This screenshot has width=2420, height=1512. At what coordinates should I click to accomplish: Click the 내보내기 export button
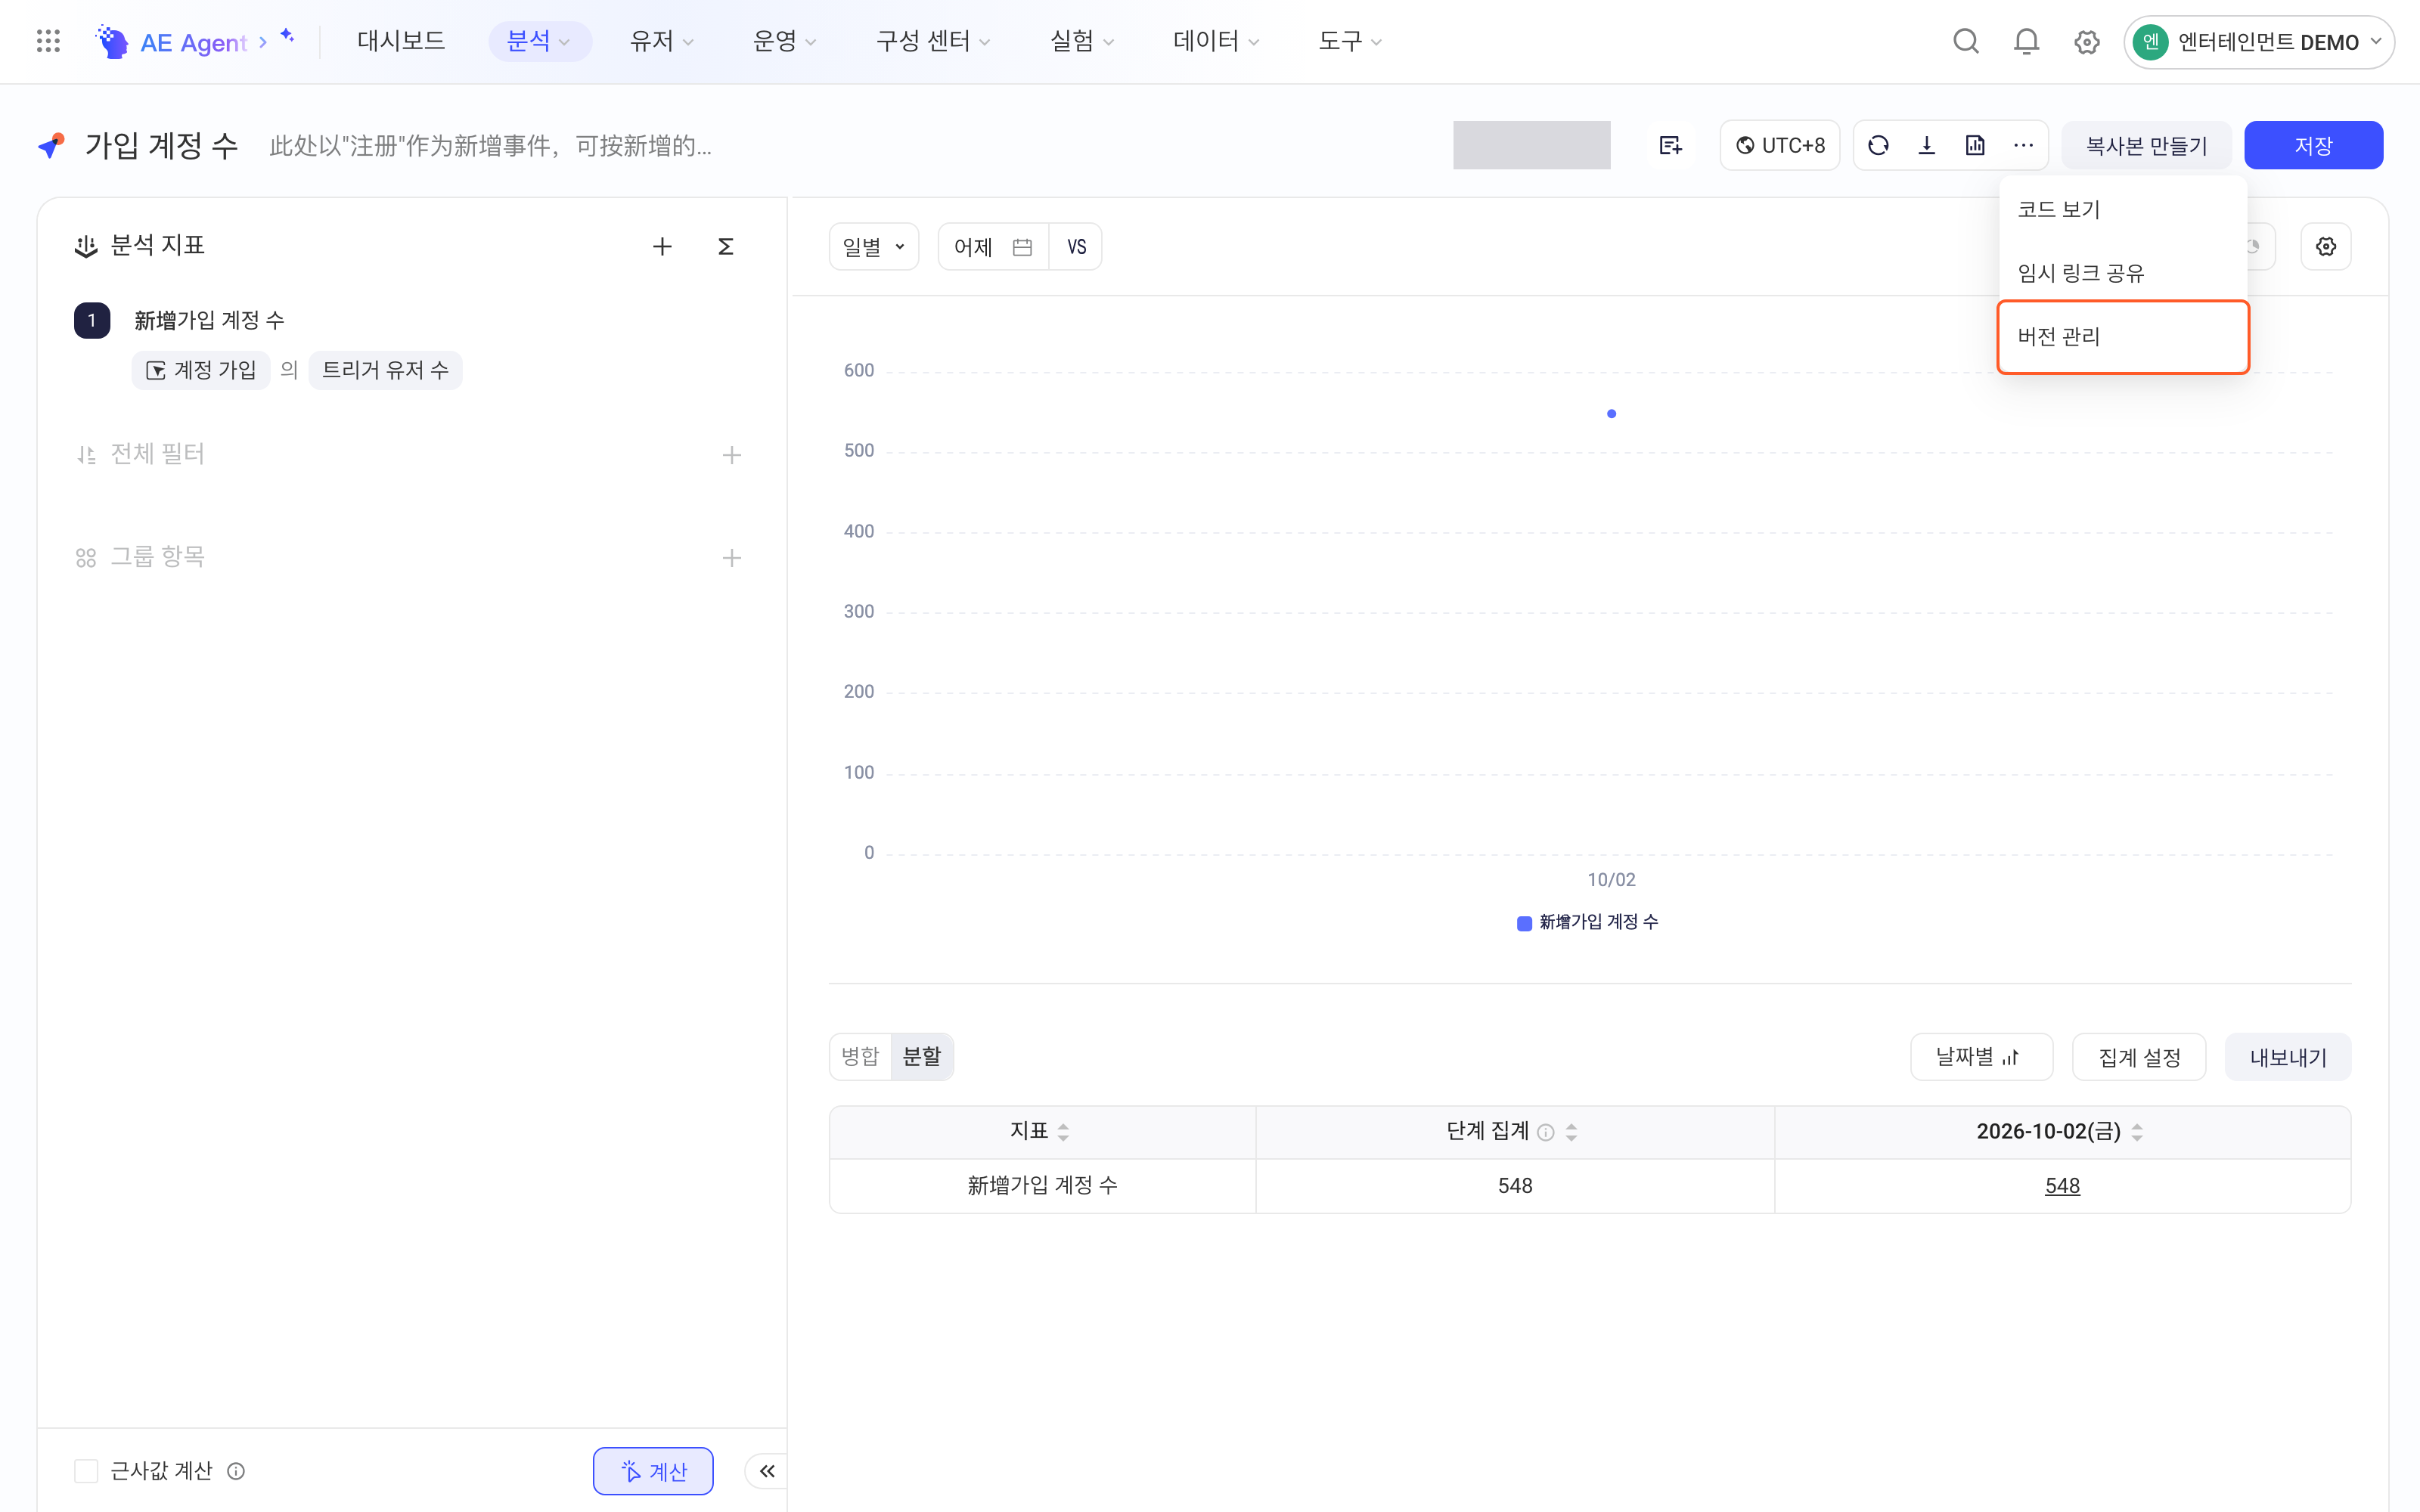pyautogui.click(x=2288, y=1057)
